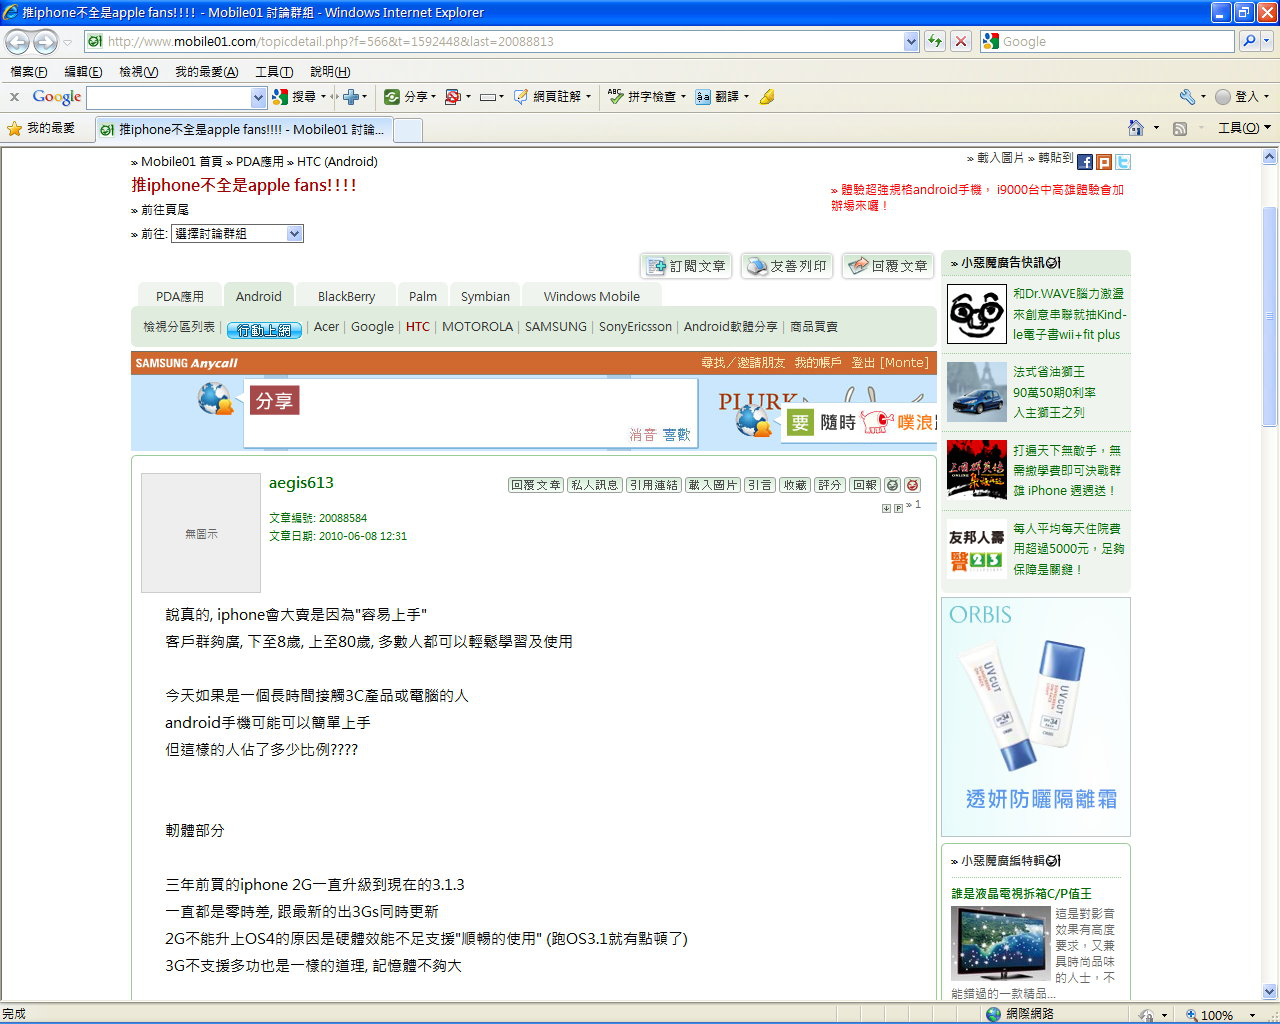Image resolution: width=1280 pixels, height=1024 pixels.
Task: Click the 行動上網 blue pill button
Action: 264,330
